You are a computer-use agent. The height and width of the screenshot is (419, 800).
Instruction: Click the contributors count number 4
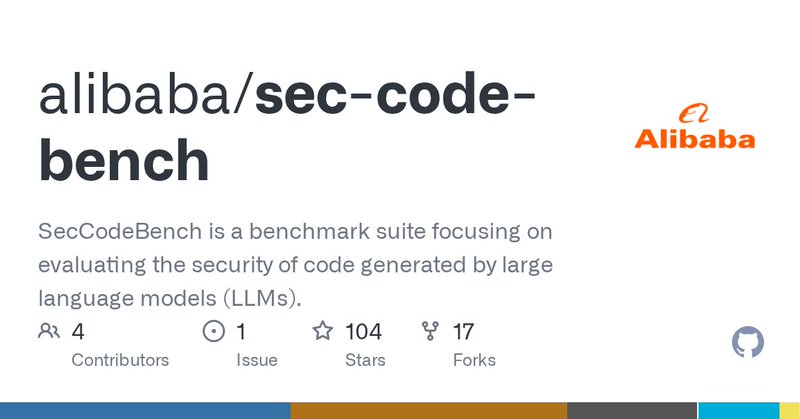point(78,331)
